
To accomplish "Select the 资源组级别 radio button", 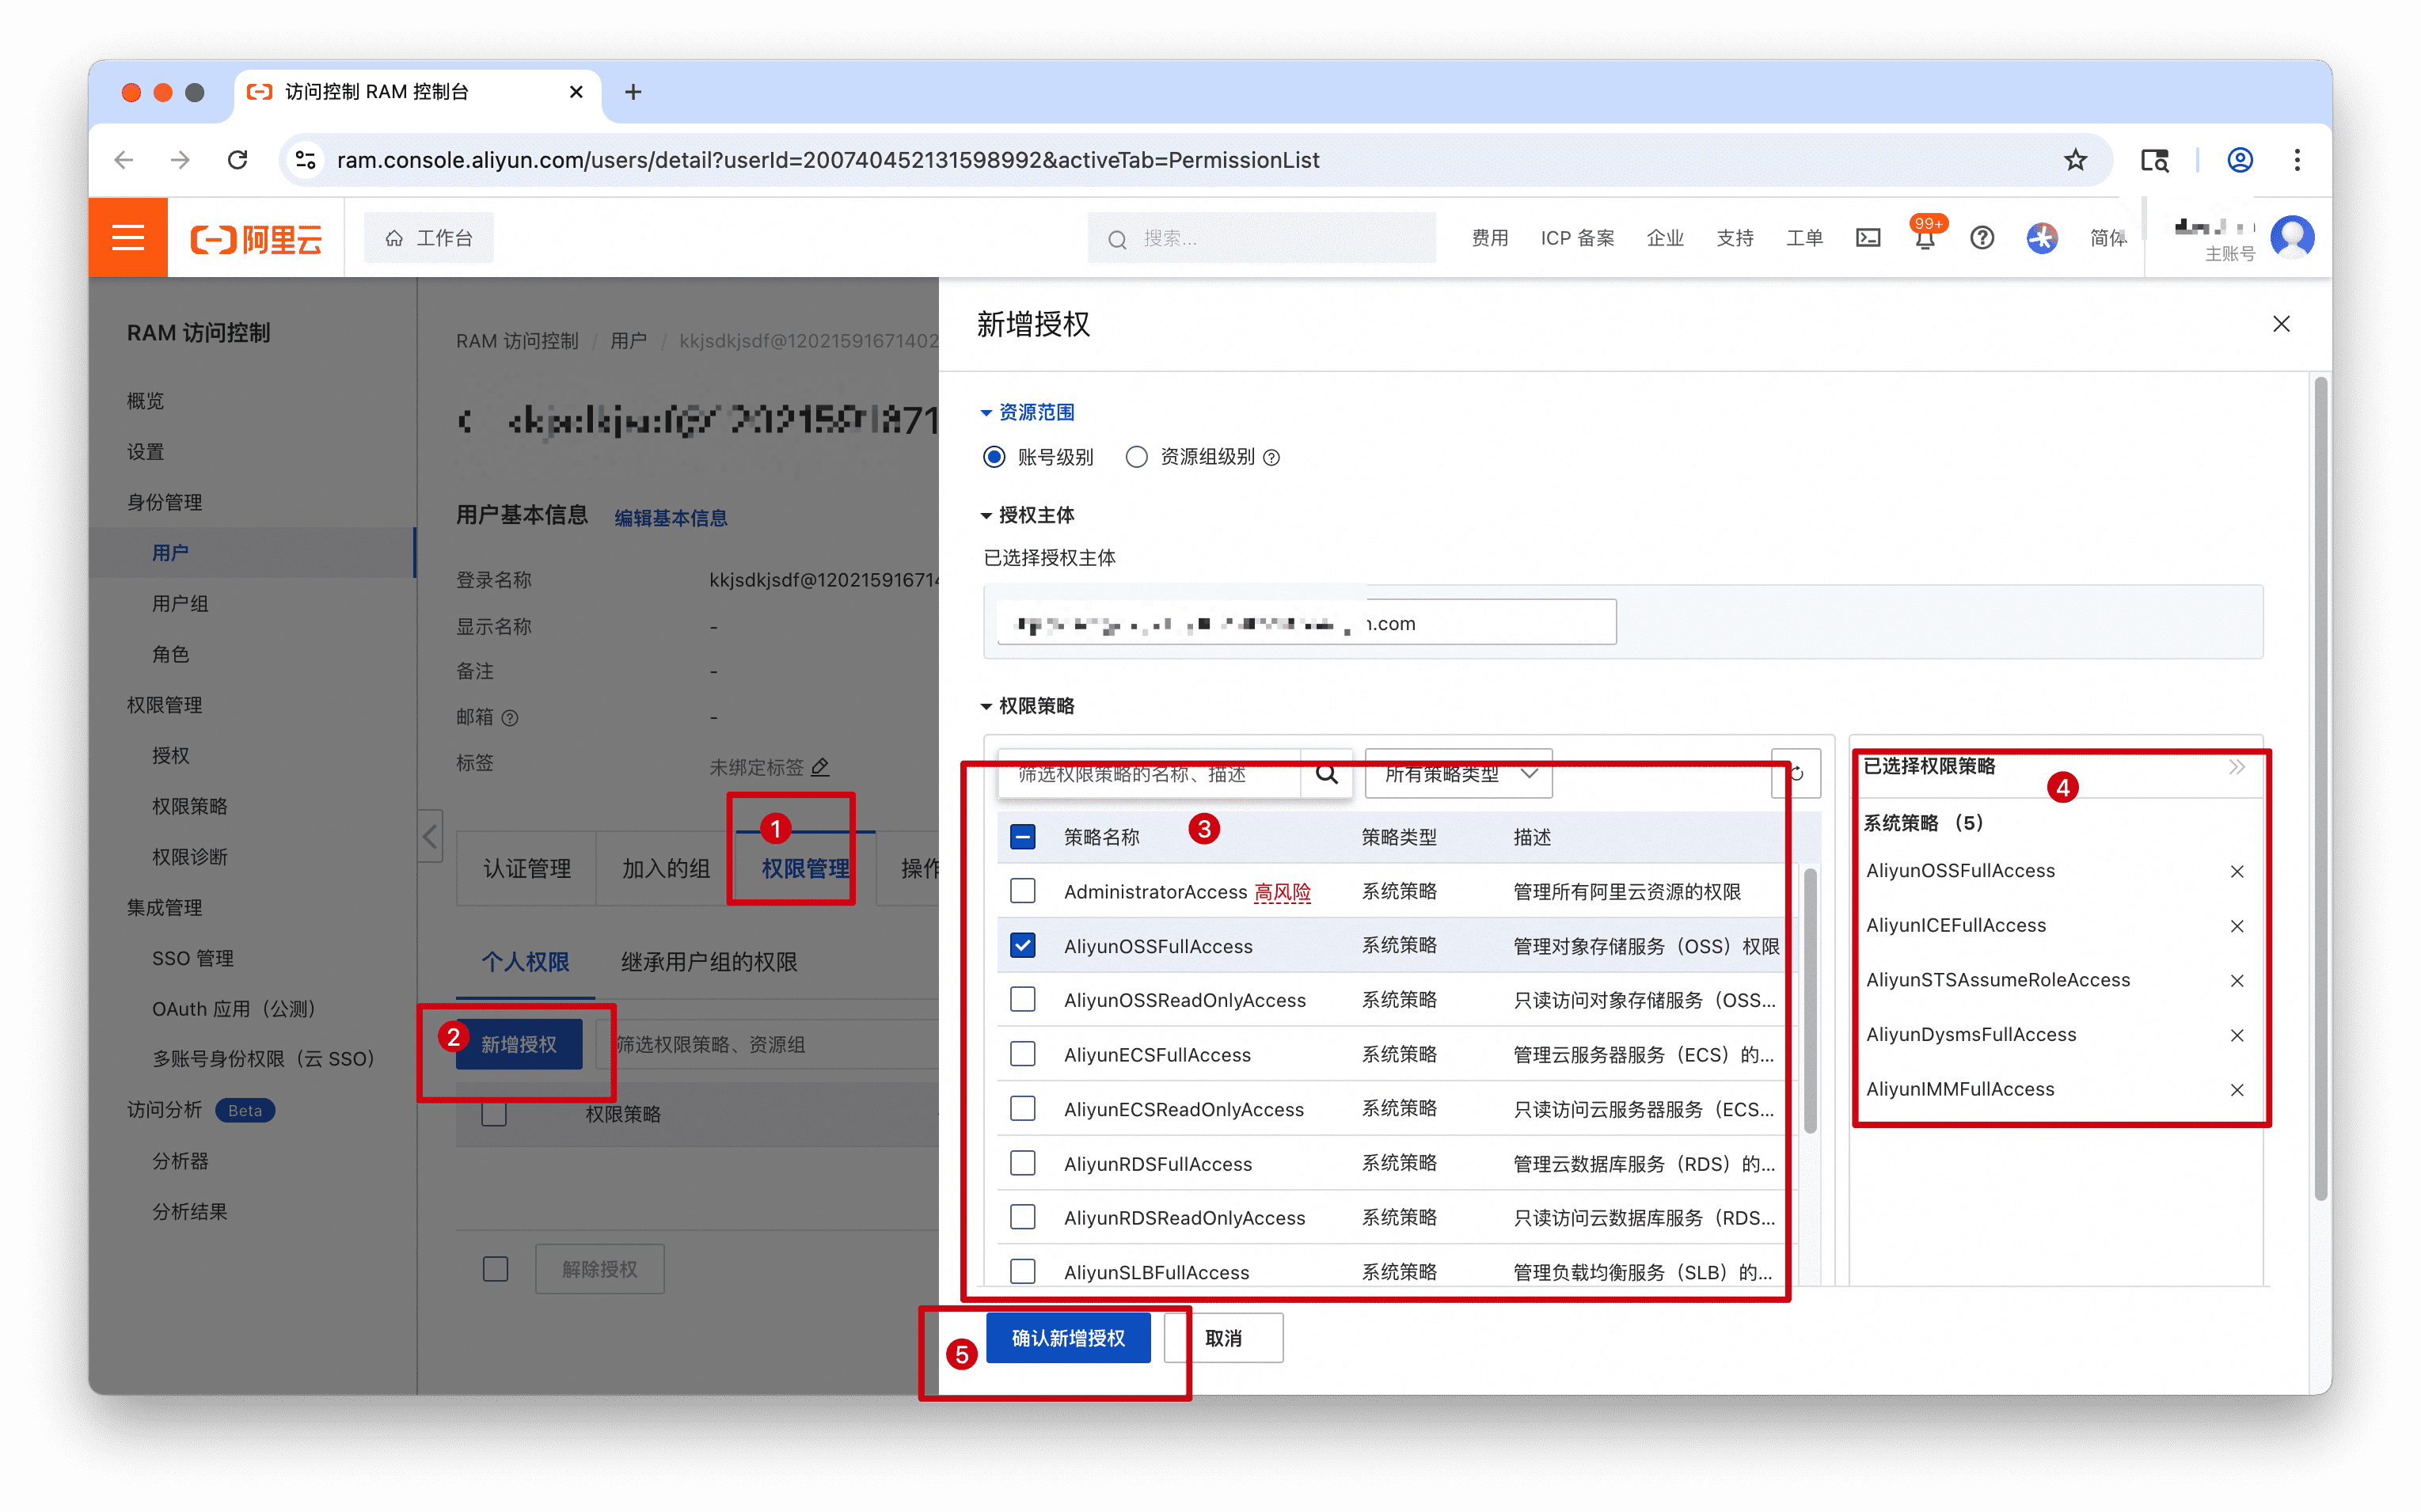I will pyautogui.click(x=1136, y=457).
